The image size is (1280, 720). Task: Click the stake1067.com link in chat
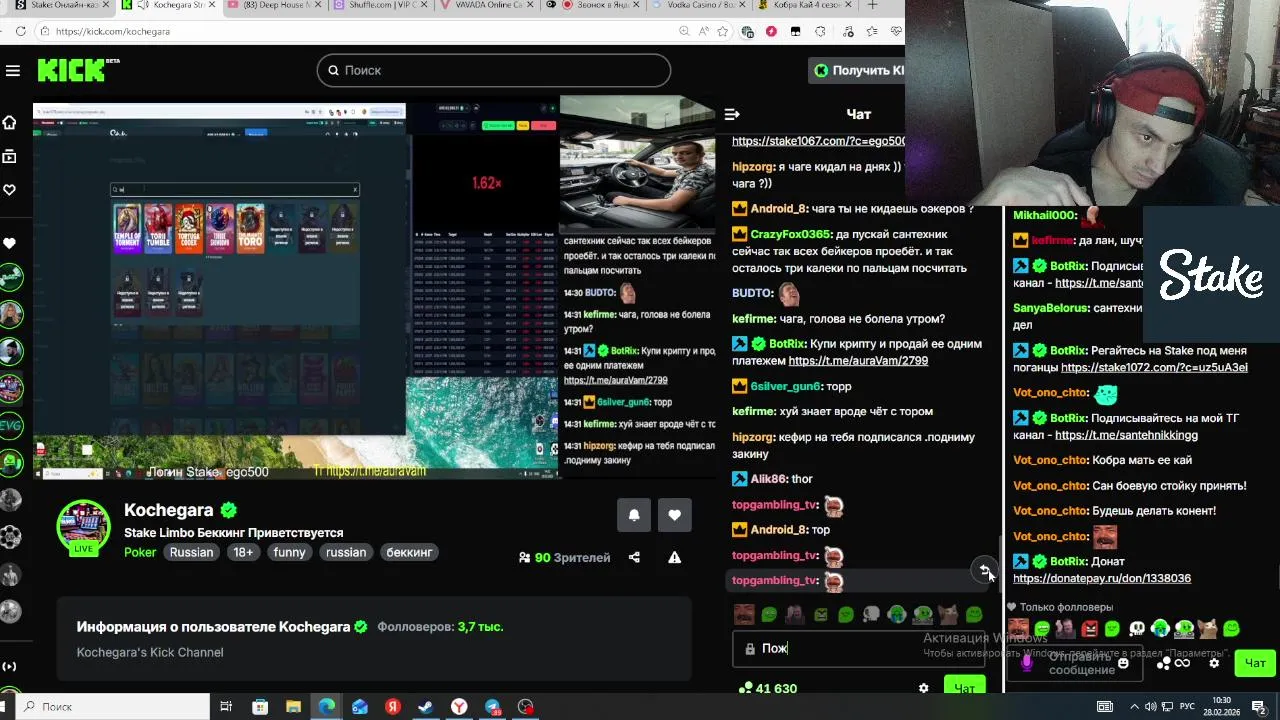point(818,141)
